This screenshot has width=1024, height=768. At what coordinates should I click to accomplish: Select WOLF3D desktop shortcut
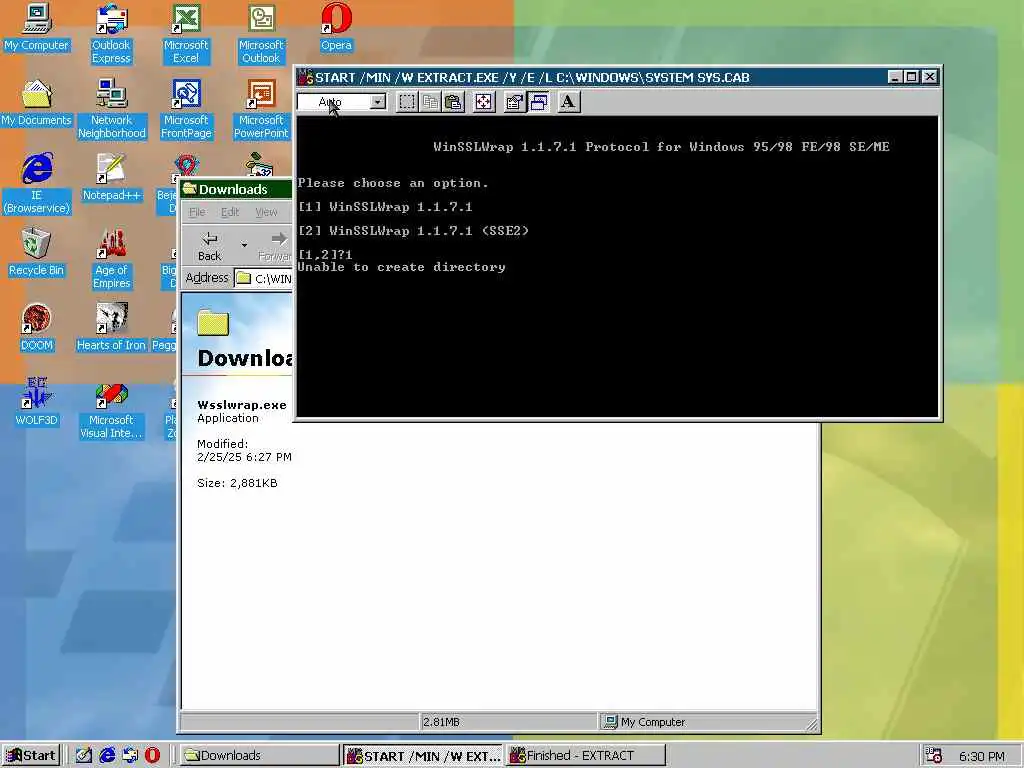tap(37, 403)
